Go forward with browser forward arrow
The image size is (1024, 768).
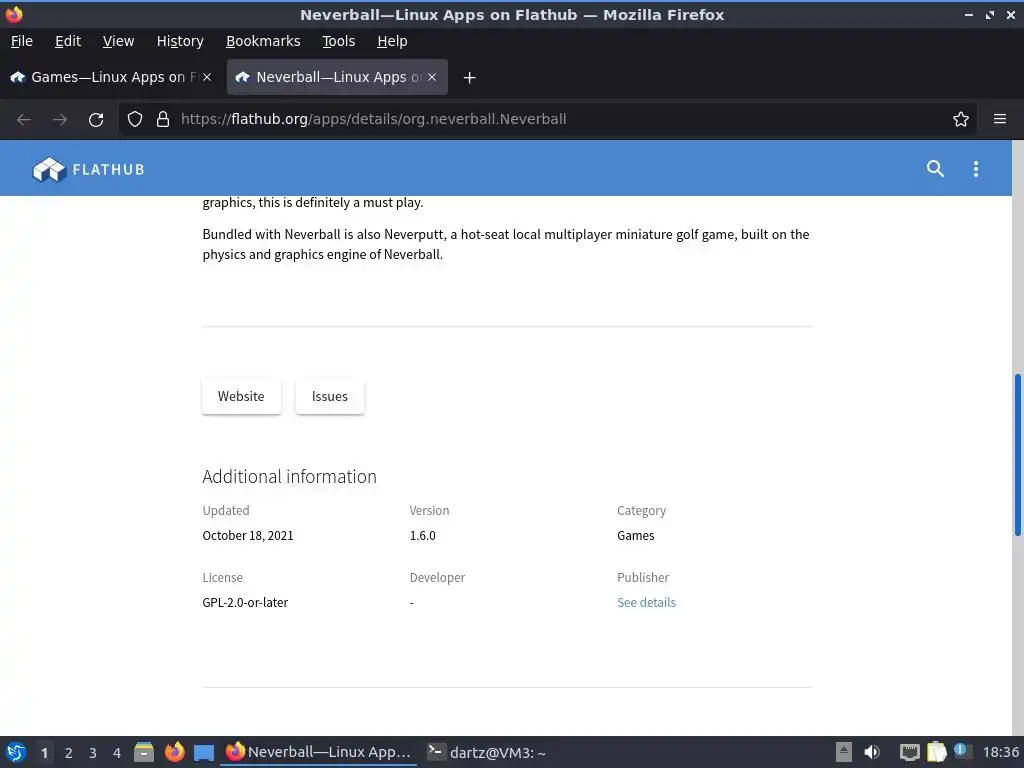(x=60, y=120)
